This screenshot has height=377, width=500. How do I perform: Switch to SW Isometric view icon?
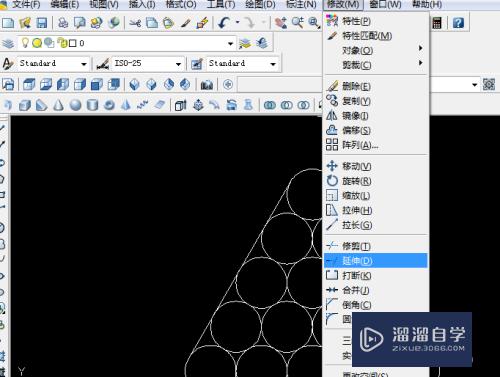[x=135, y=85]
